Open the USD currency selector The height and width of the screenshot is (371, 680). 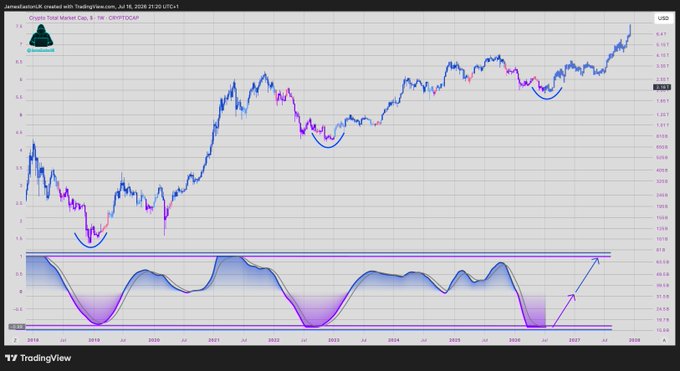(663, 18)
